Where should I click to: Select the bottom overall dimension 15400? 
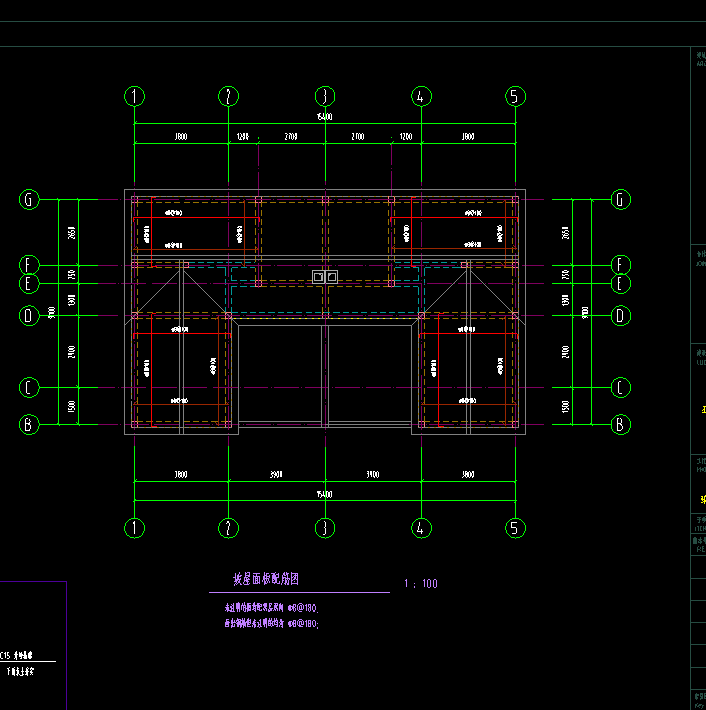325,494
